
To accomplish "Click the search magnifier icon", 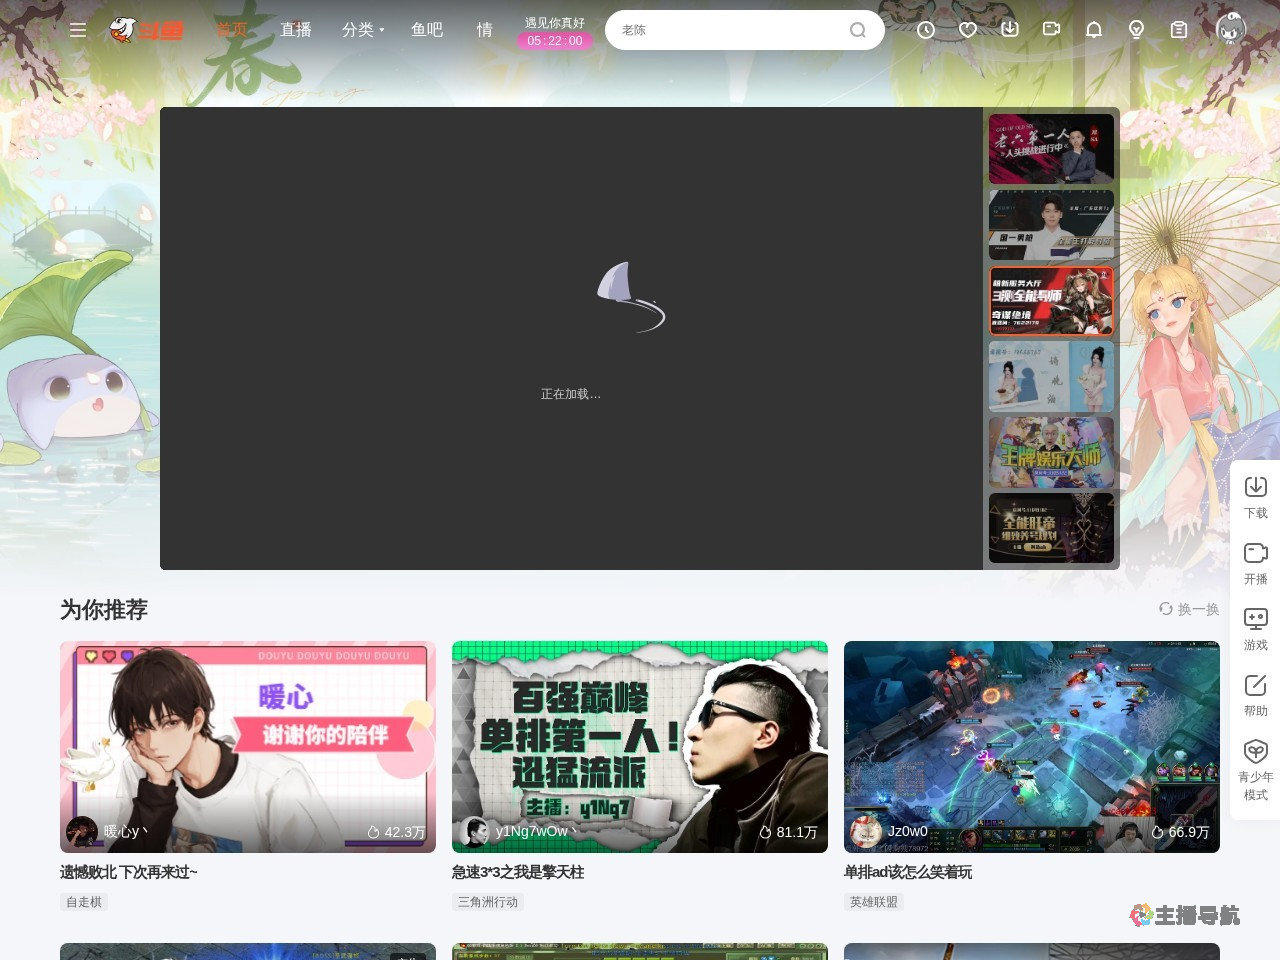I will tap(857, 30).
